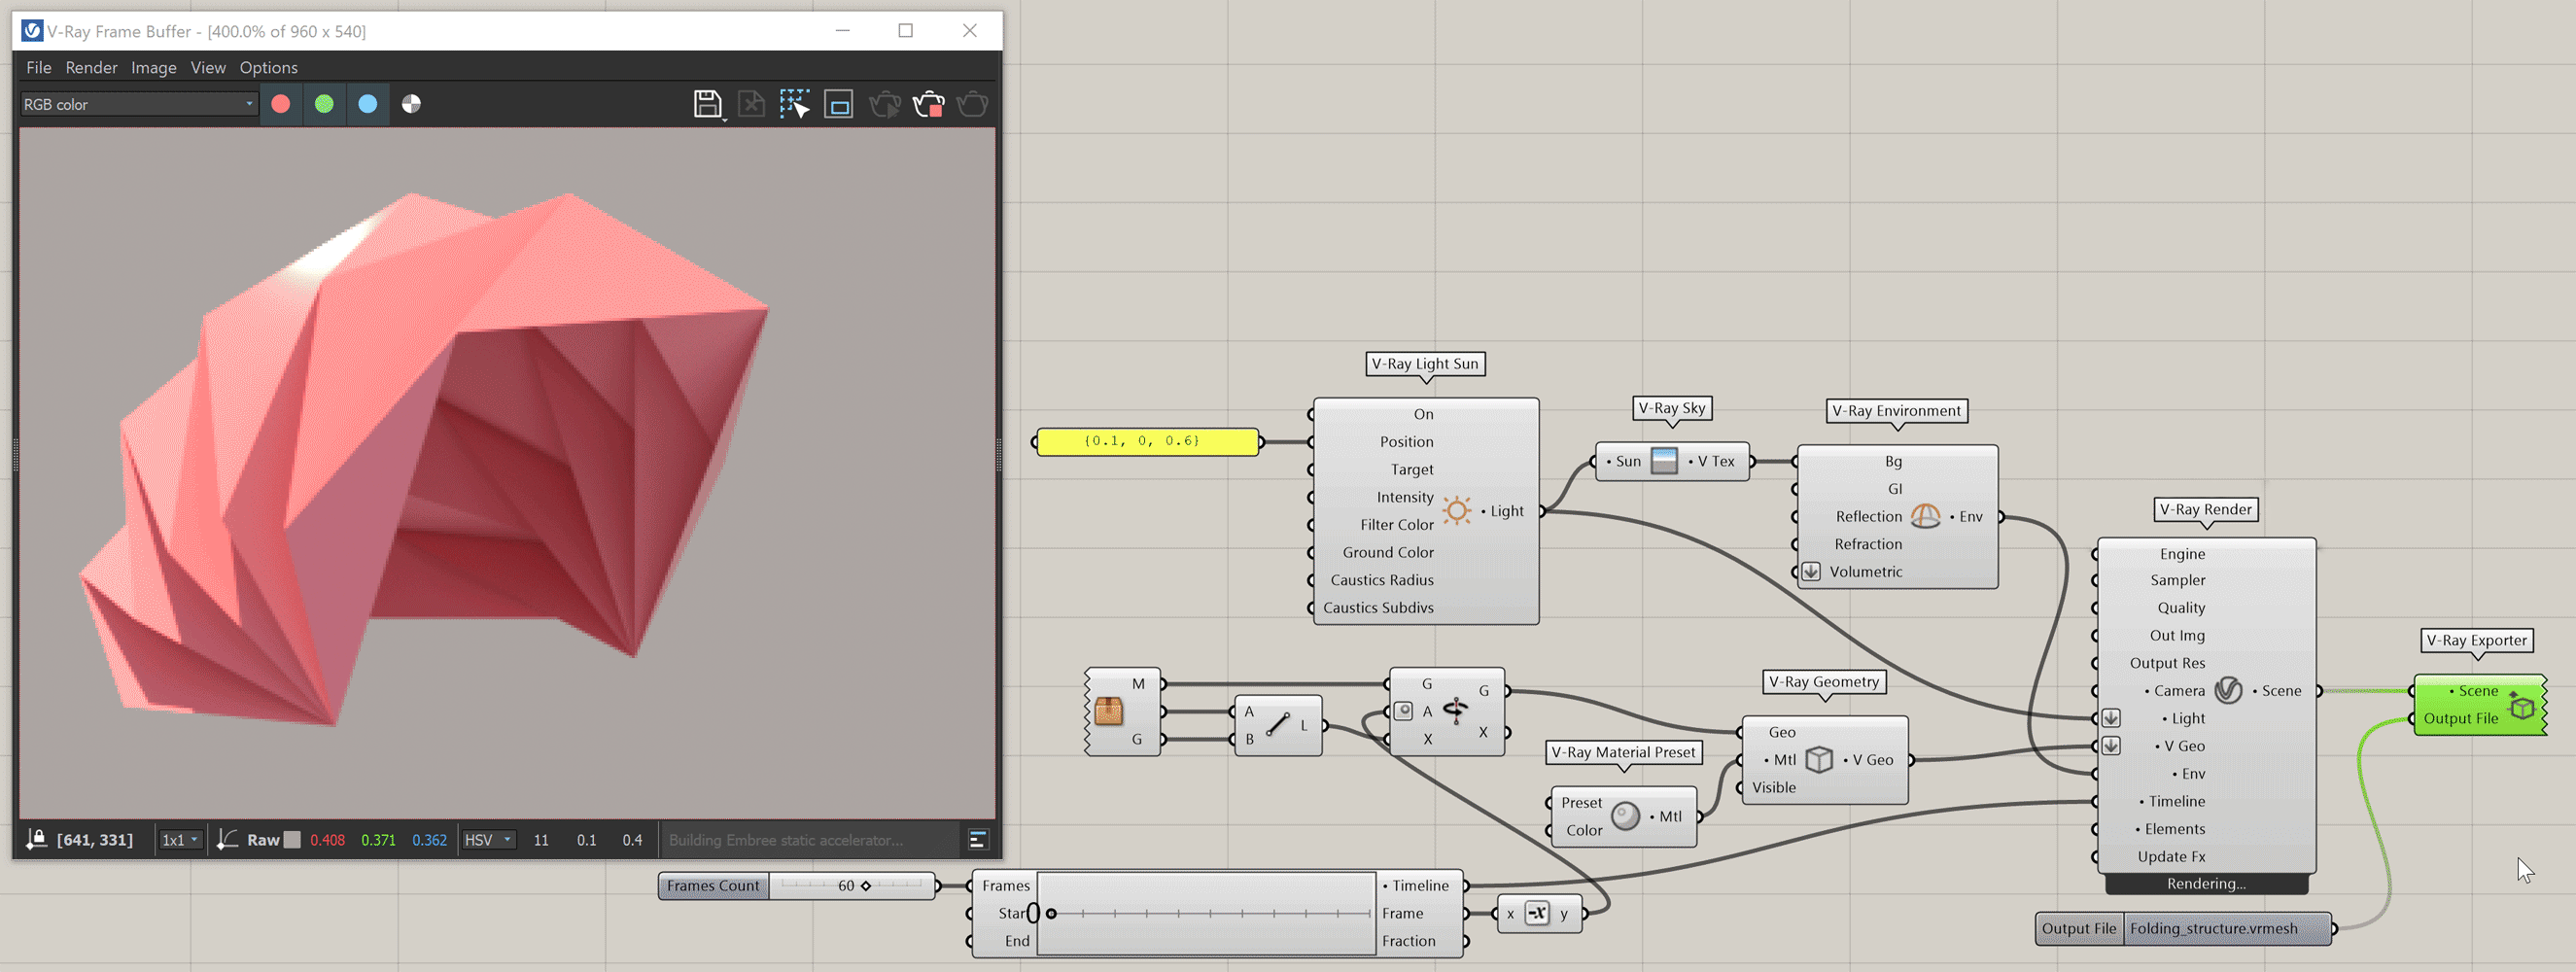
Task: Click the Rendering... status bar on V-Ray Render
Action: pyautogui.click(x=2206, y=884)
